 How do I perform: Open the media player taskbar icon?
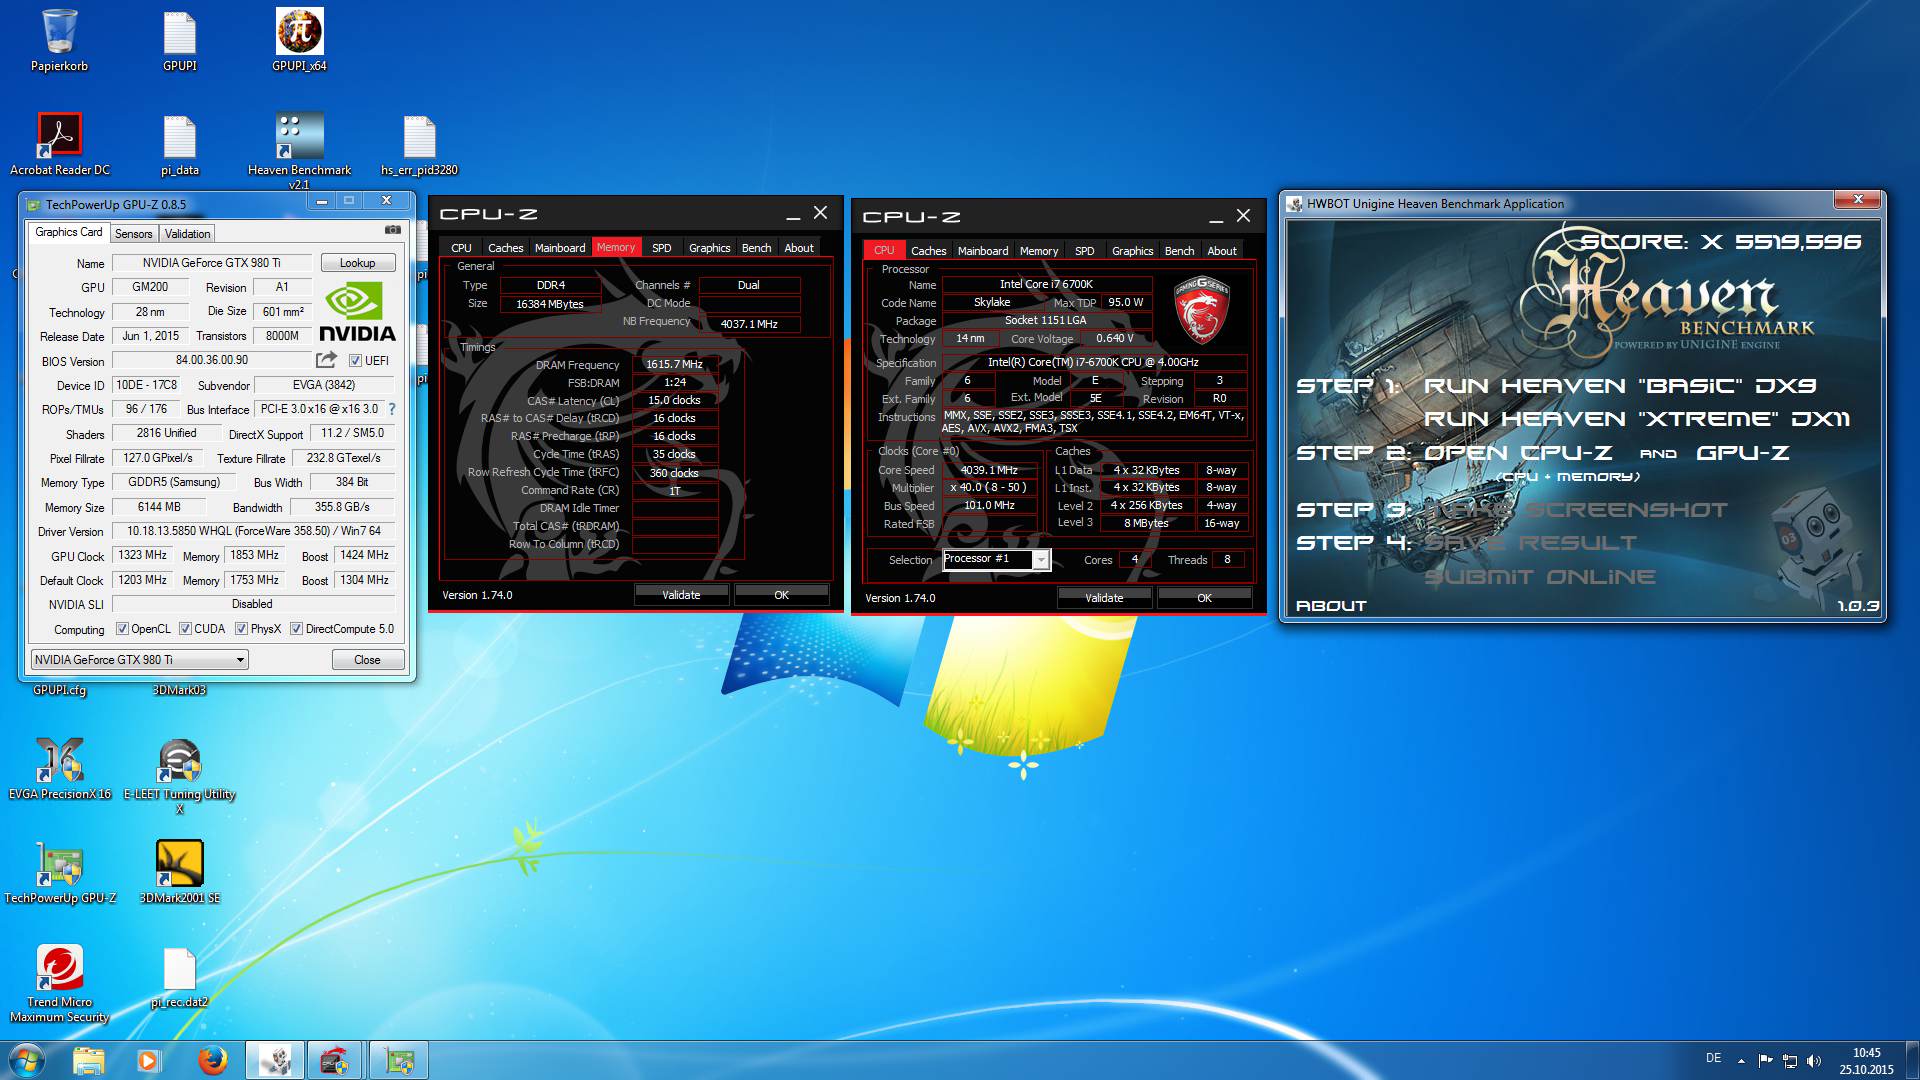click(148, 1060)
